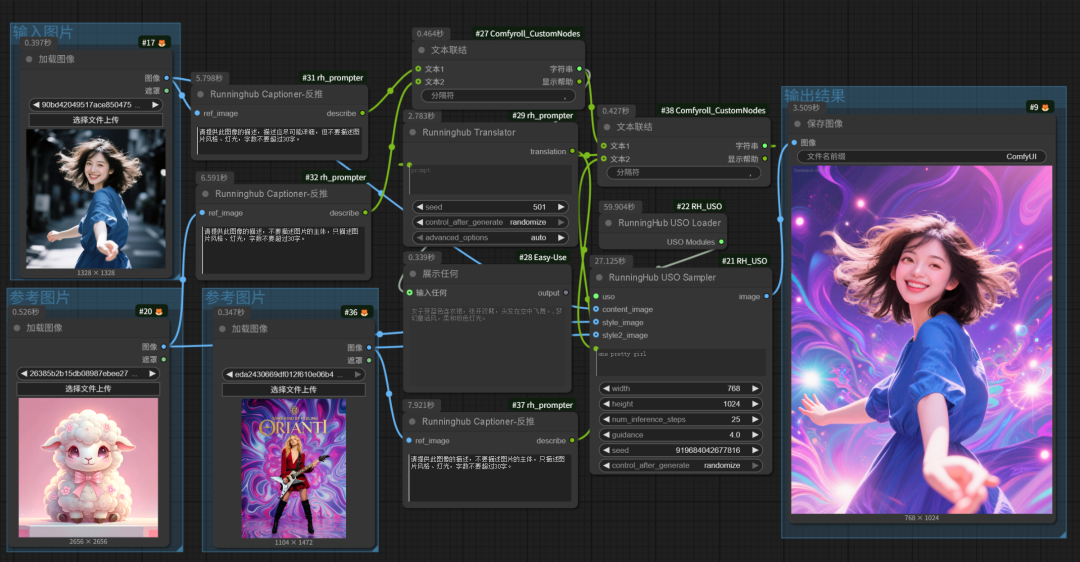Collapse the 加载图像 node in 输入图片 group

coord(29,59)
